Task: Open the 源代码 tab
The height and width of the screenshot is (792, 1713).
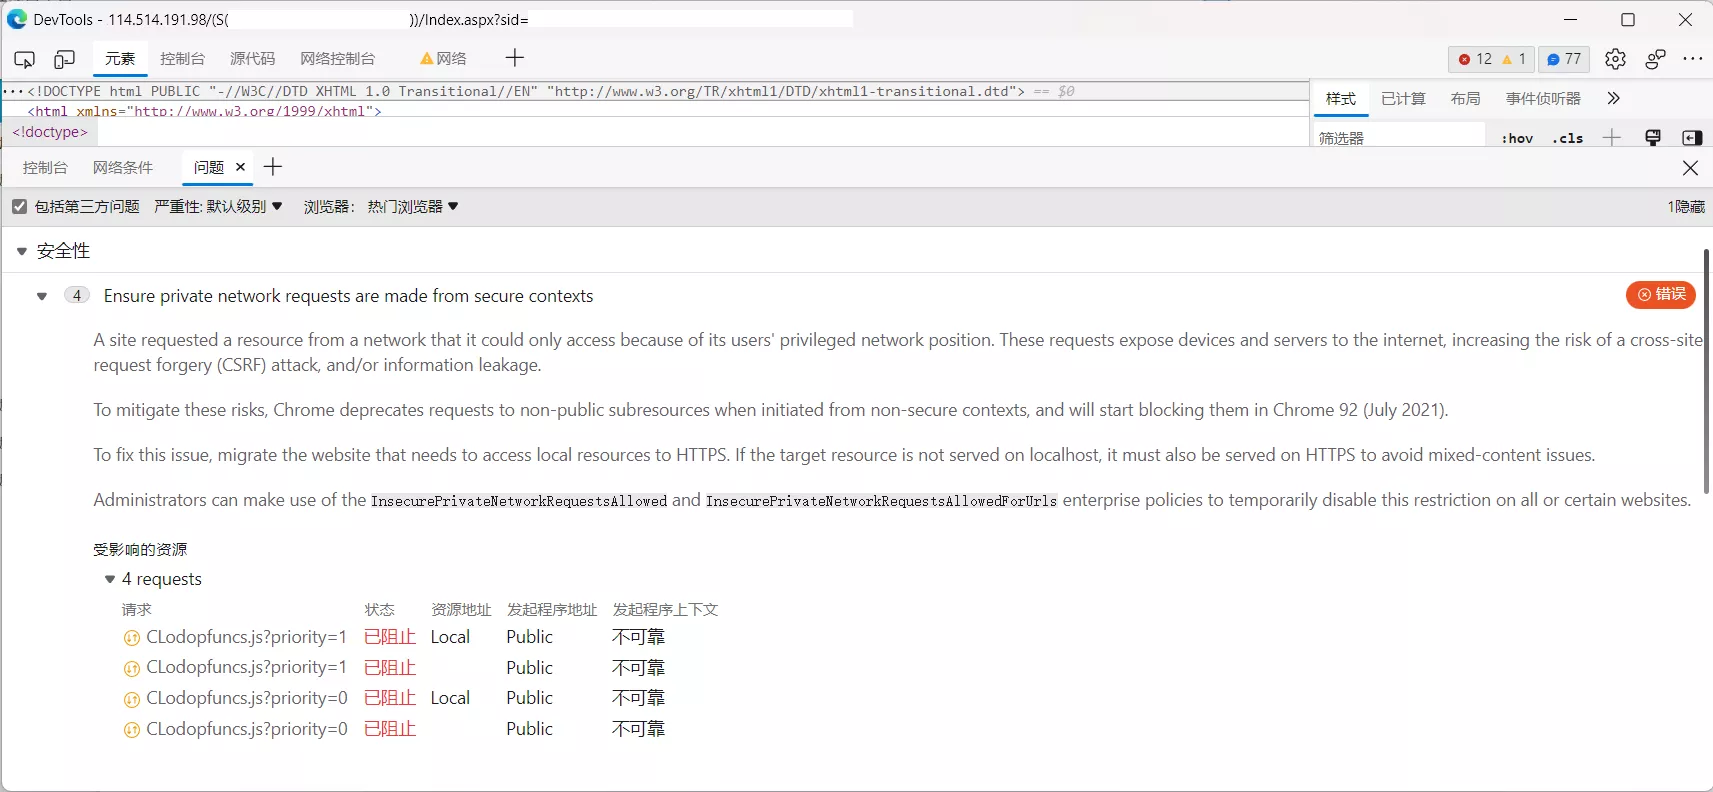Action: (252, 59)
